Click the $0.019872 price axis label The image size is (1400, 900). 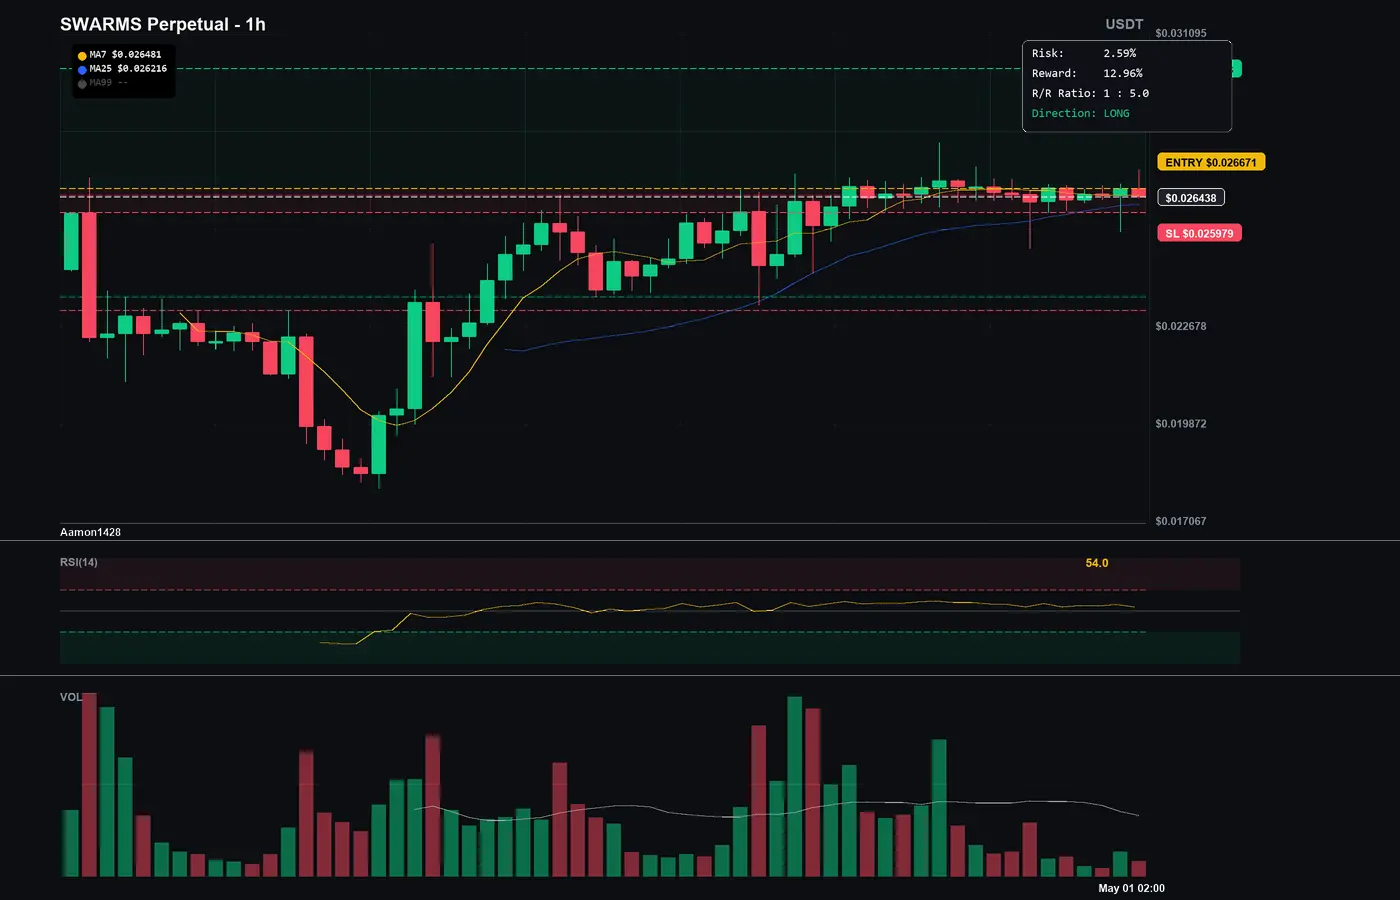pyautogui.click(x=1181, y=424)
